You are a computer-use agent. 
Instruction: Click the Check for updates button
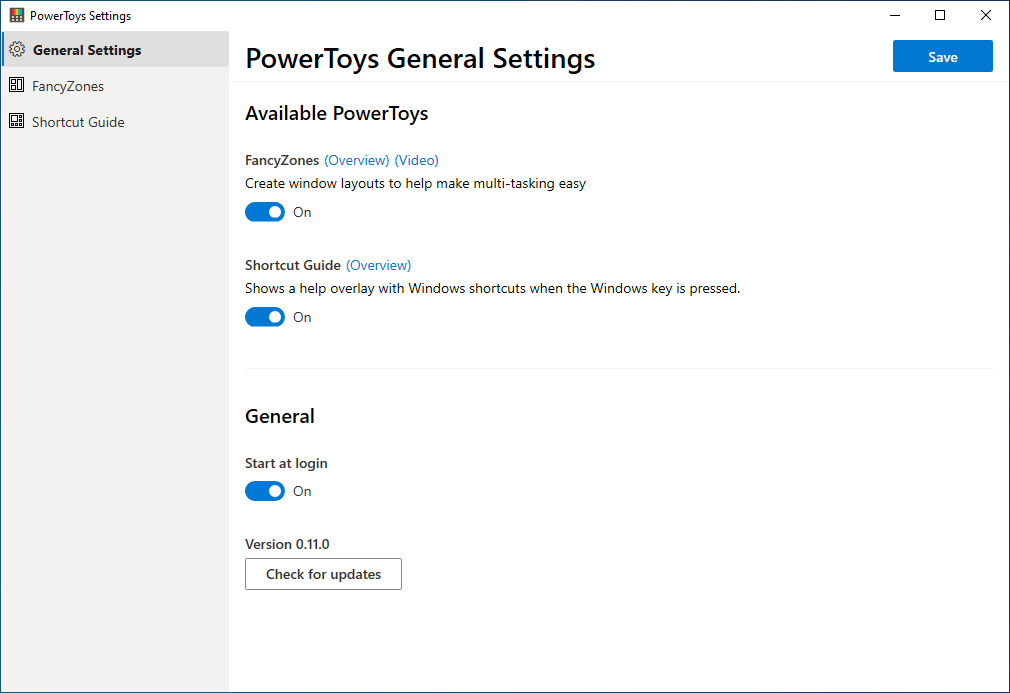pyautogui.click(x=323, y=574)
